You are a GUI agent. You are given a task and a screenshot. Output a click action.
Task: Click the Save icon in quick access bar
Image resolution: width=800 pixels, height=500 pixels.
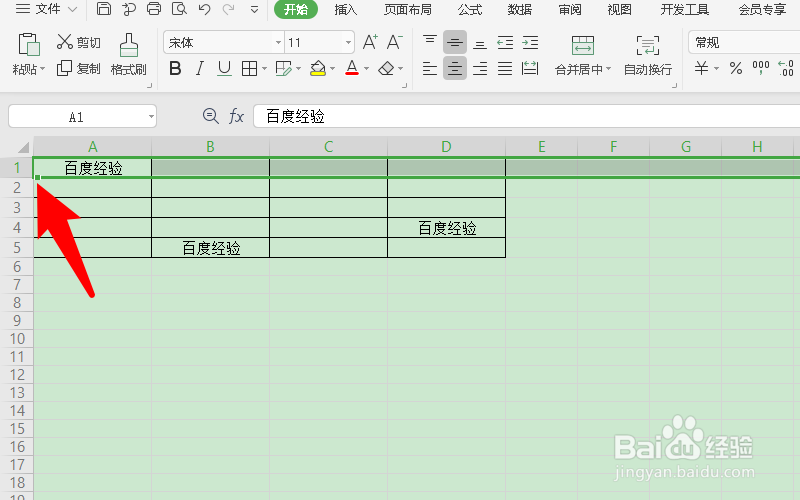click(104, 9)
